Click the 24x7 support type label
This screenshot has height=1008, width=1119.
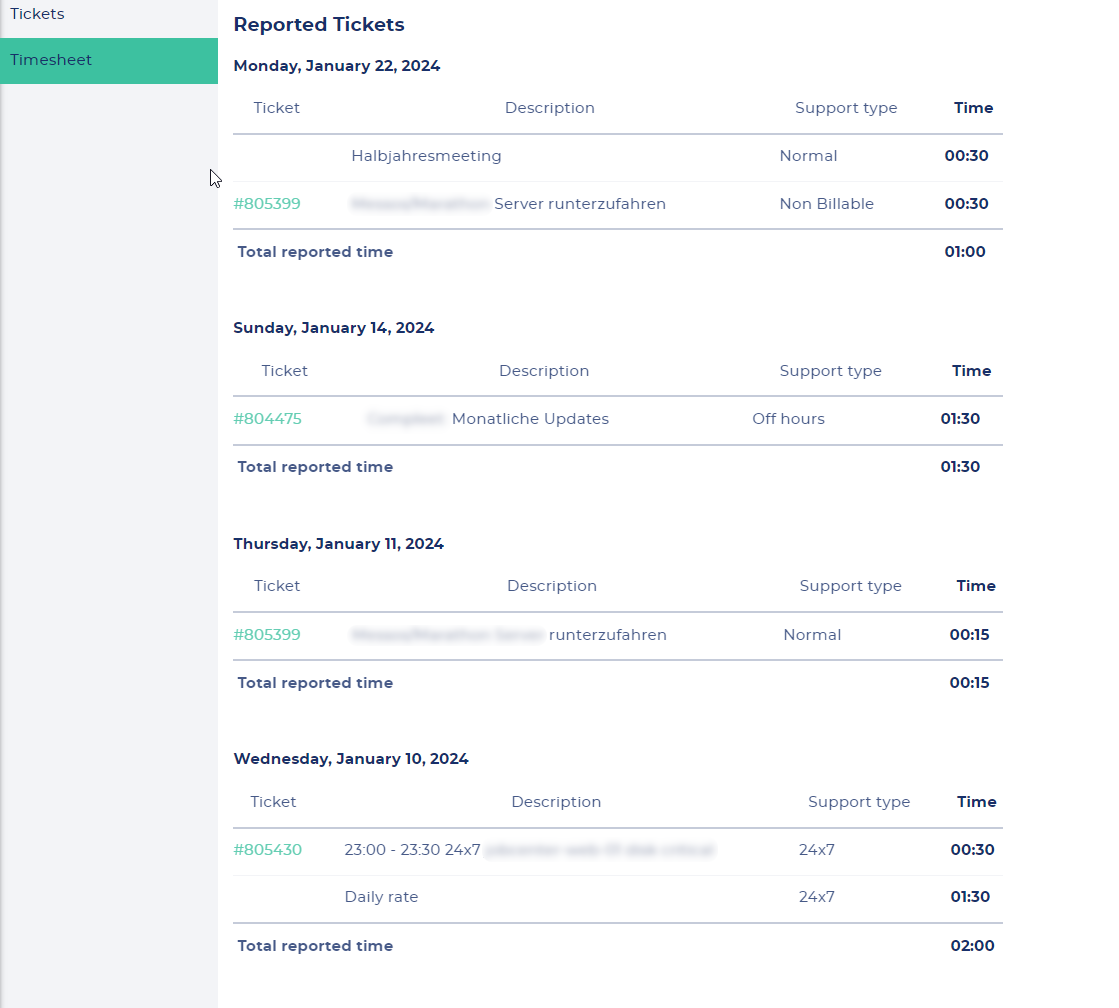[817, 849]
